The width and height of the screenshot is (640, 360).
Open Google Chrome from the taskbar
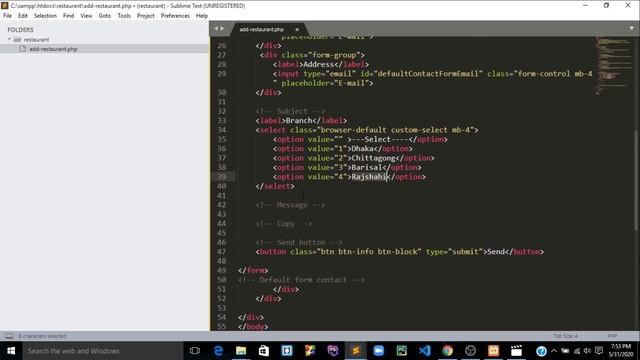pyautogui.click(x=447, y=351)
